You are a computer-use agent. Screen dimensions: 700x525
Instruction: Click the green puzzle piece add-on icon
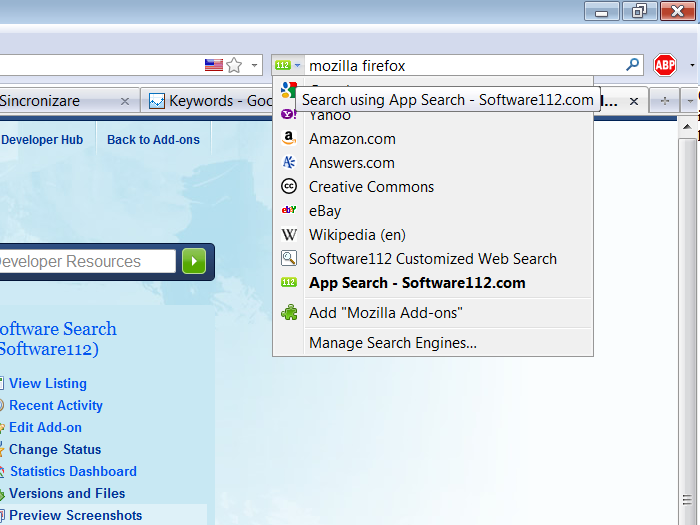click(289, 312)
